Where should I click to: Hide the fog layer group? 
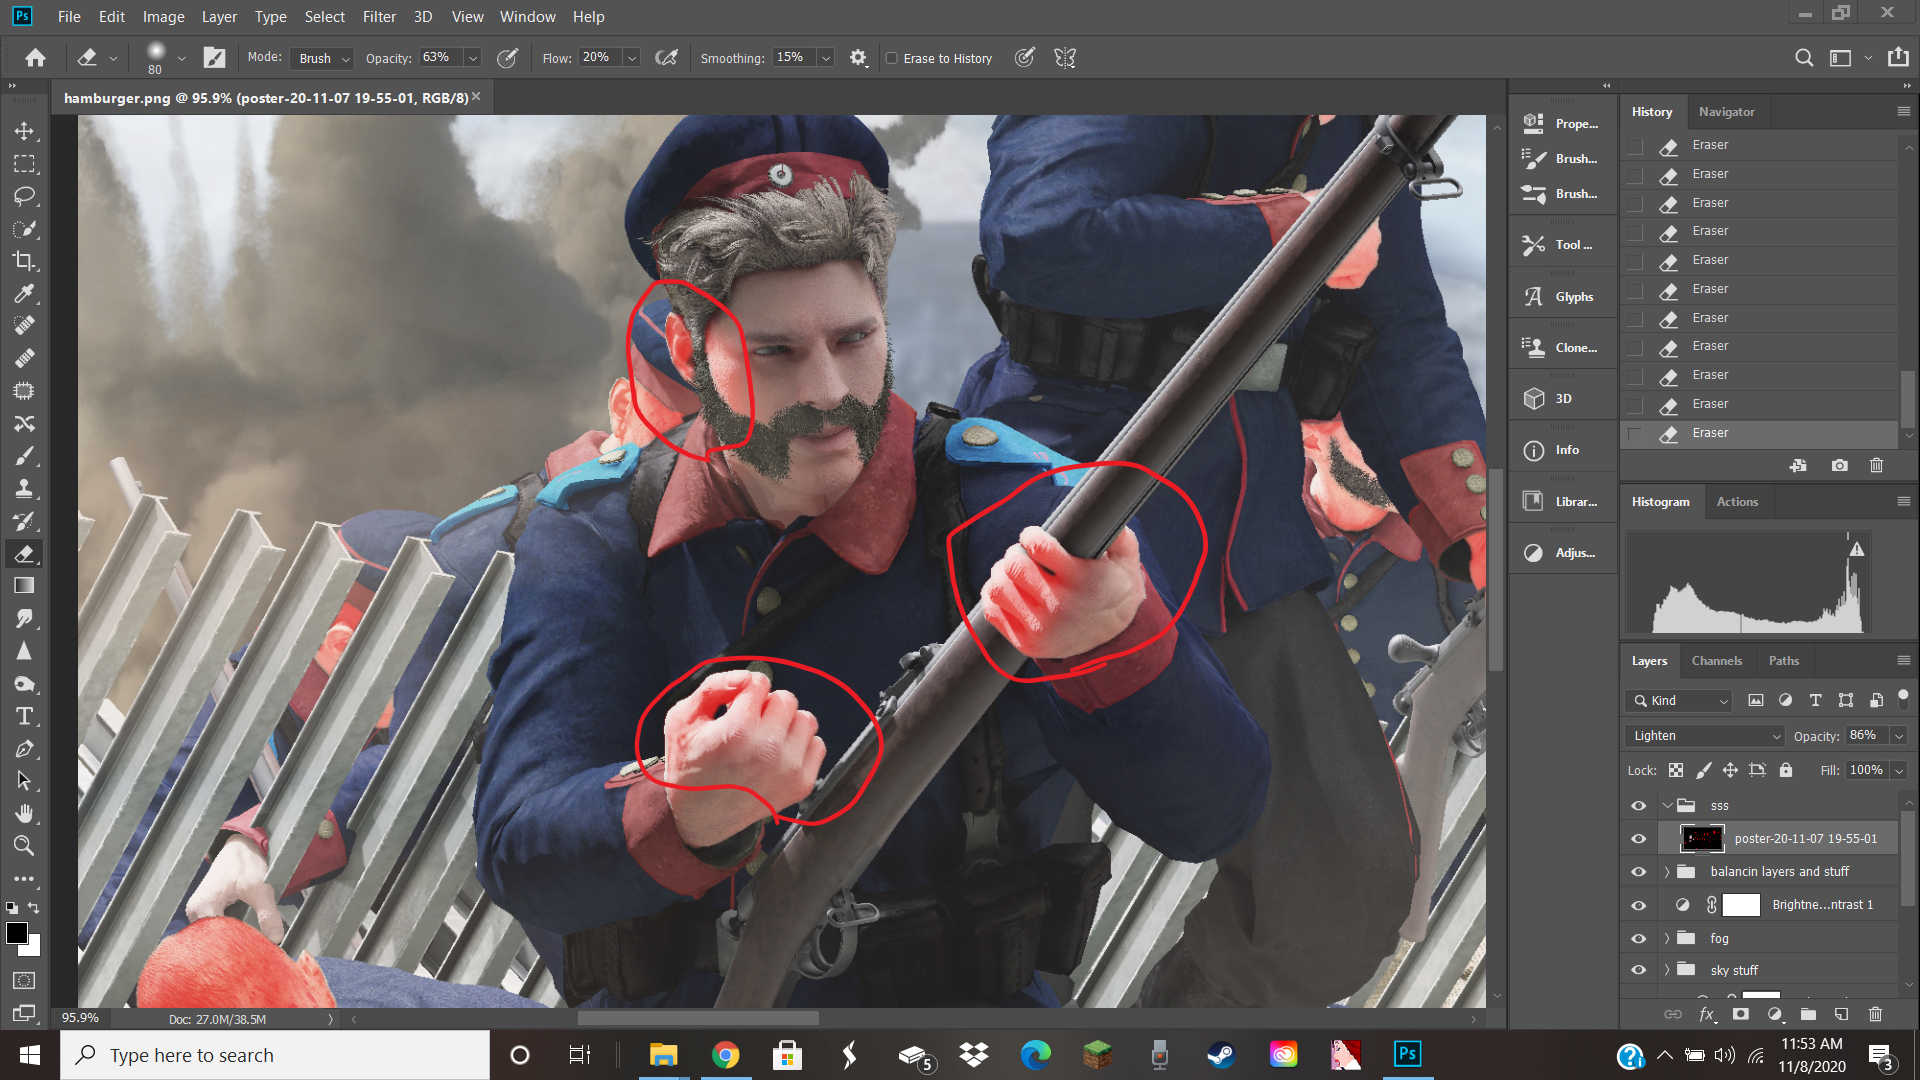pyautogui.click(x=1638, y=938)
